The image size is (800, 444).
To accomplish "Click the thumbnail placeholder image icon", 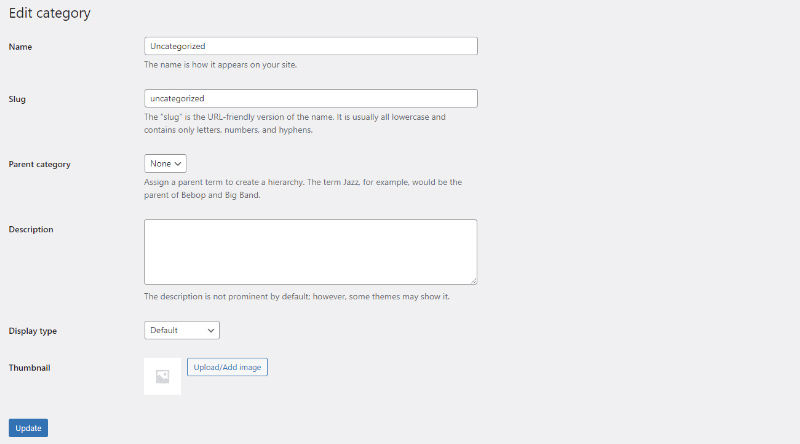I will coord(162,377).
